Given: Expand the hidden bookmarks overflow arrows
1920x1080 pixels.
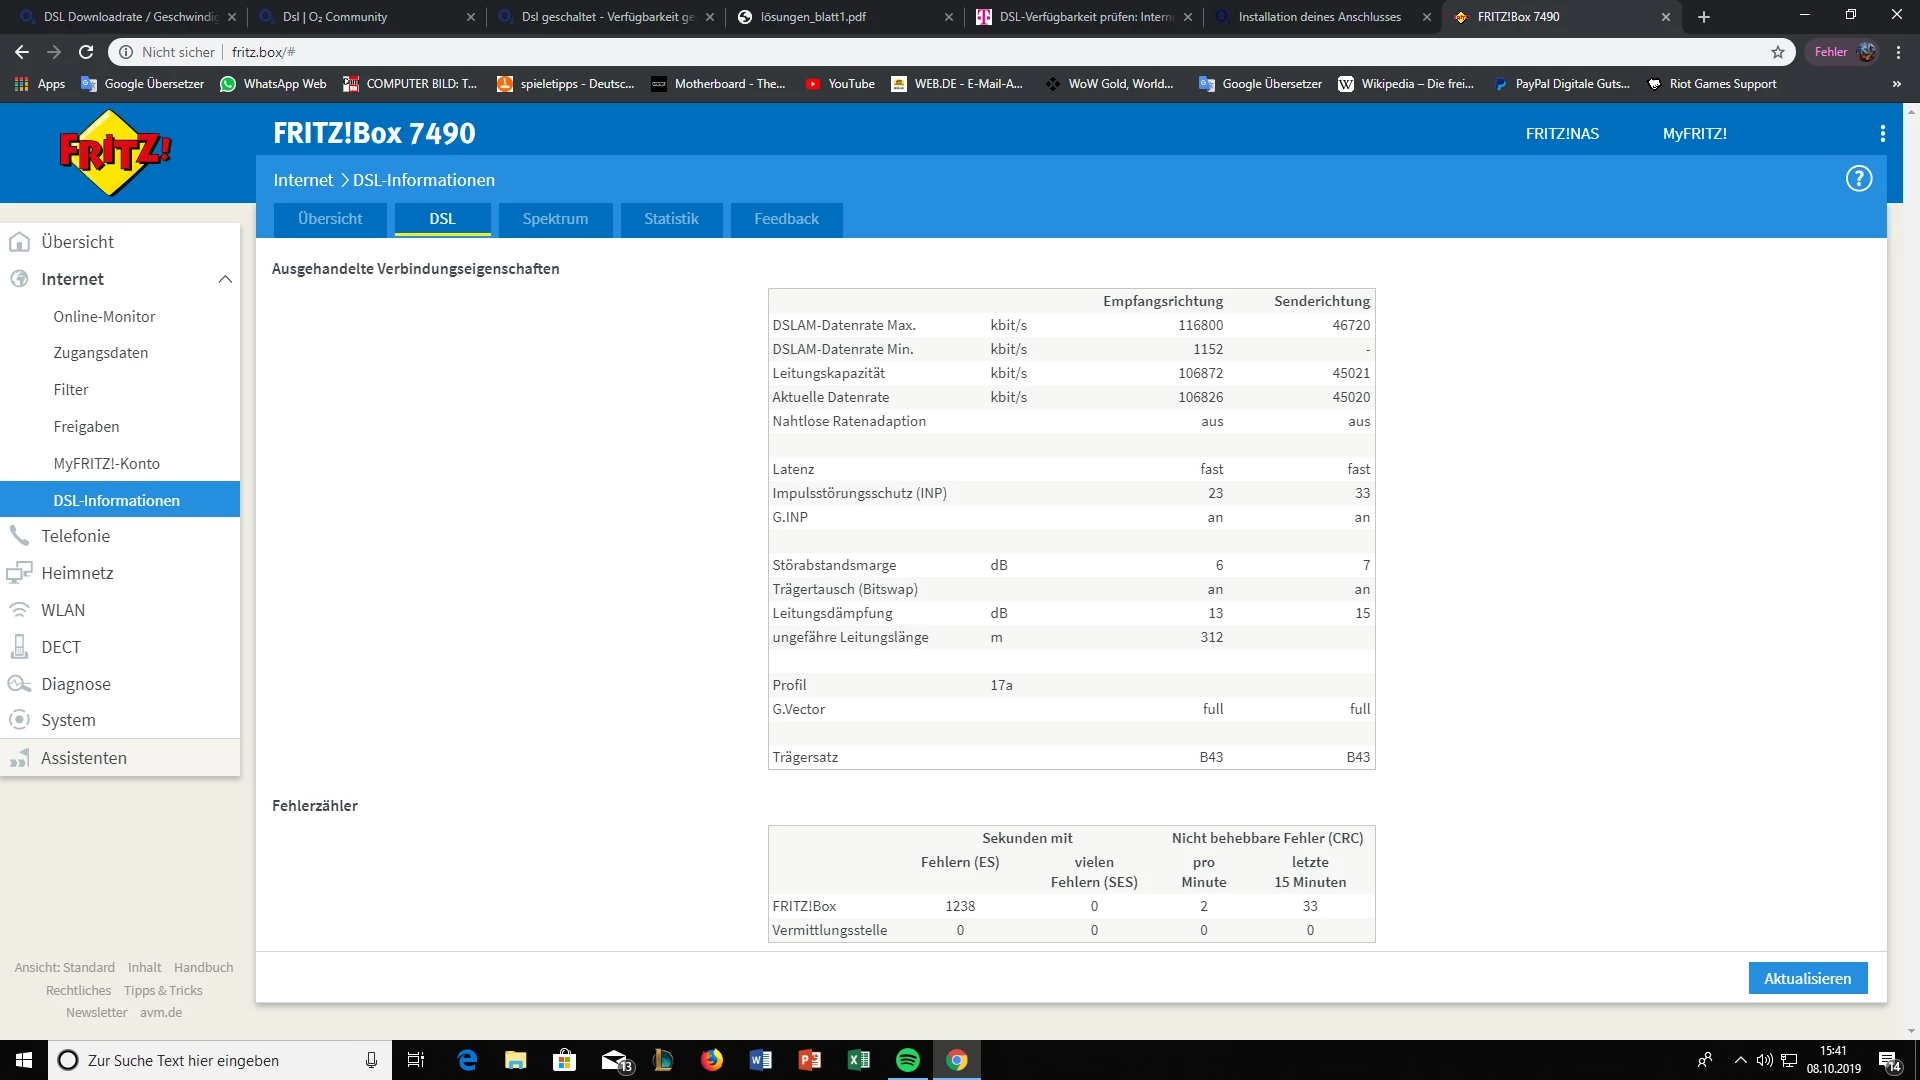Looking at the screenshot, I should coord(1896,84).
